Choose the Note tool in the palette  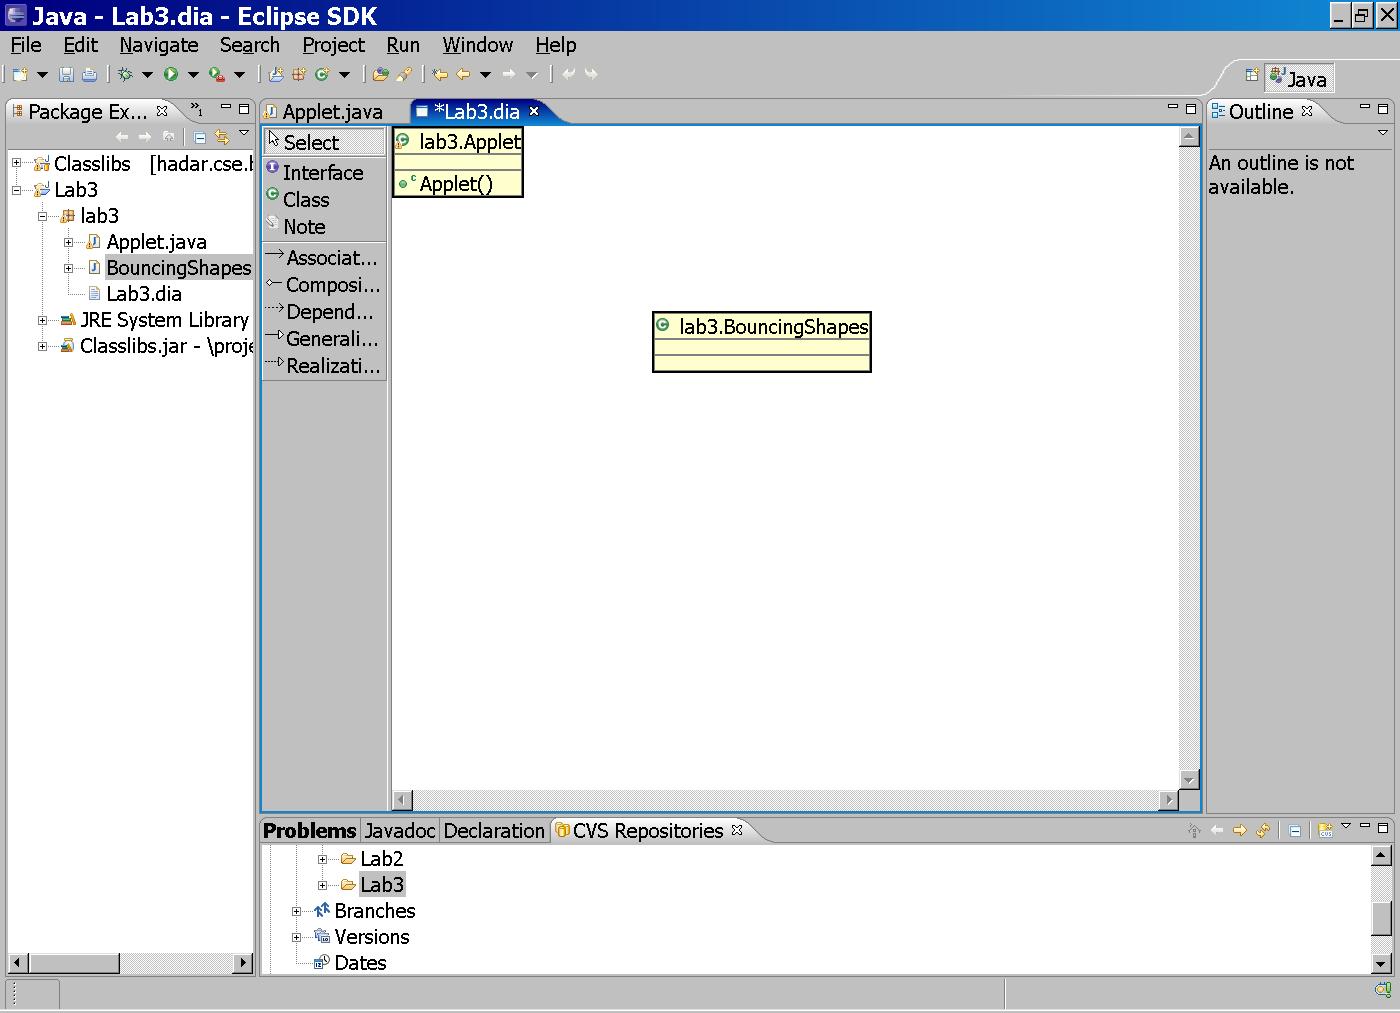(x=304, y=227)
